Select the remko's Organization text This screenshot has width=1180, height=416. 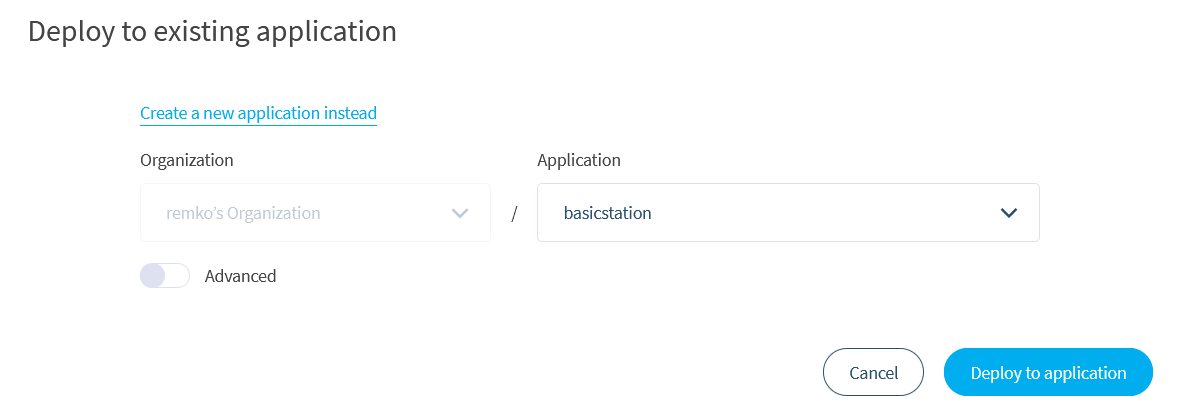pyautogui.click(x=243, y=213)
